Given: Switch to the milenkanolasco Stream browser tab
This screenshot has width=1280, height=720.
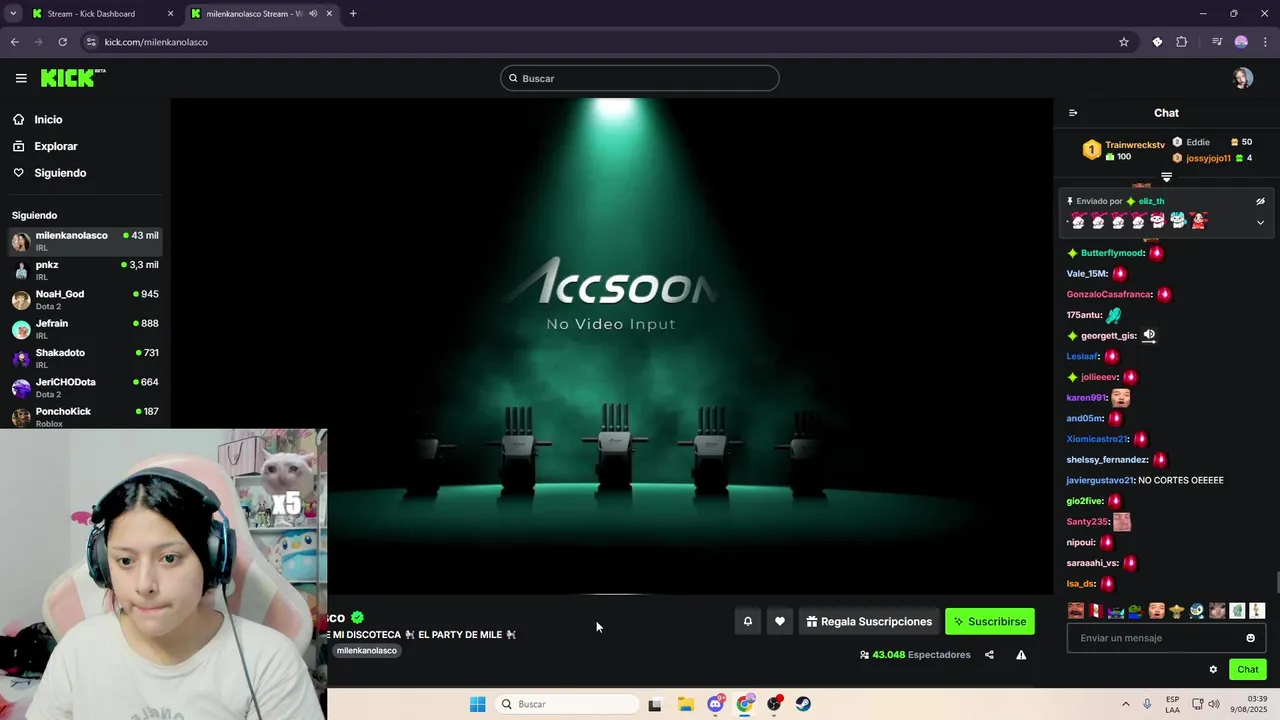Looking at the screenshot, I should point(260,14).
